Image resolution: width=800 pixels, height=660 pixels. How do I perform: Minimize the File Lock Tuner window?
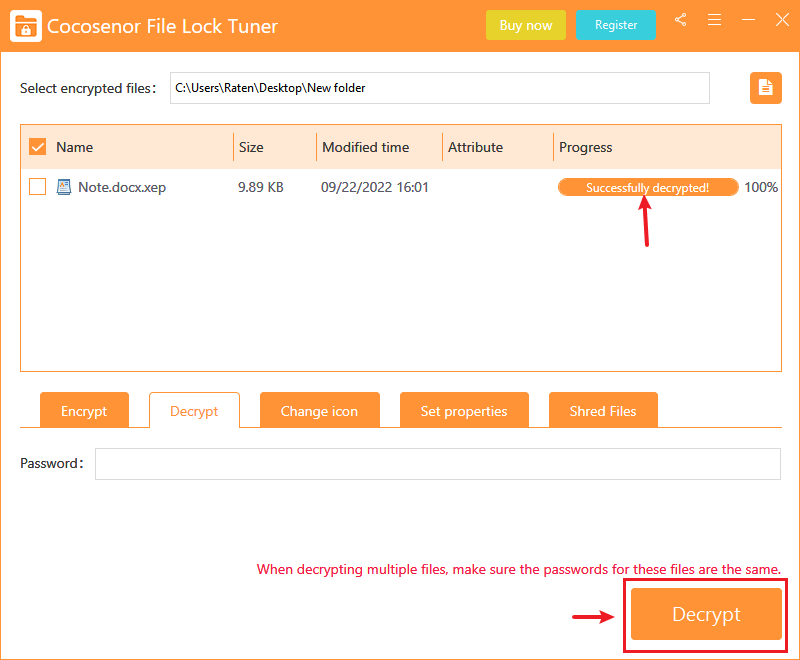(x=748, y=20)
